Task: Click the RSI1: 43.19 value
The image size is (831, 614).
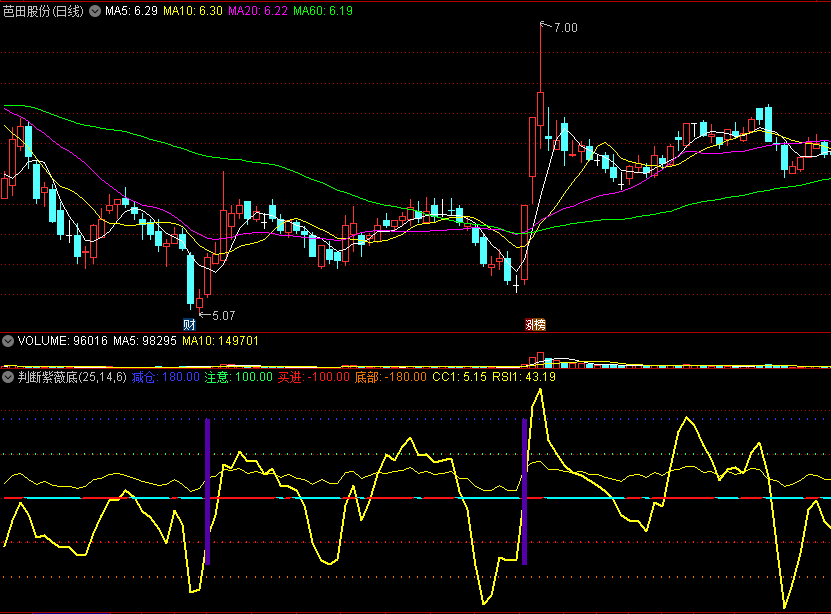Action: coord(524,377)
